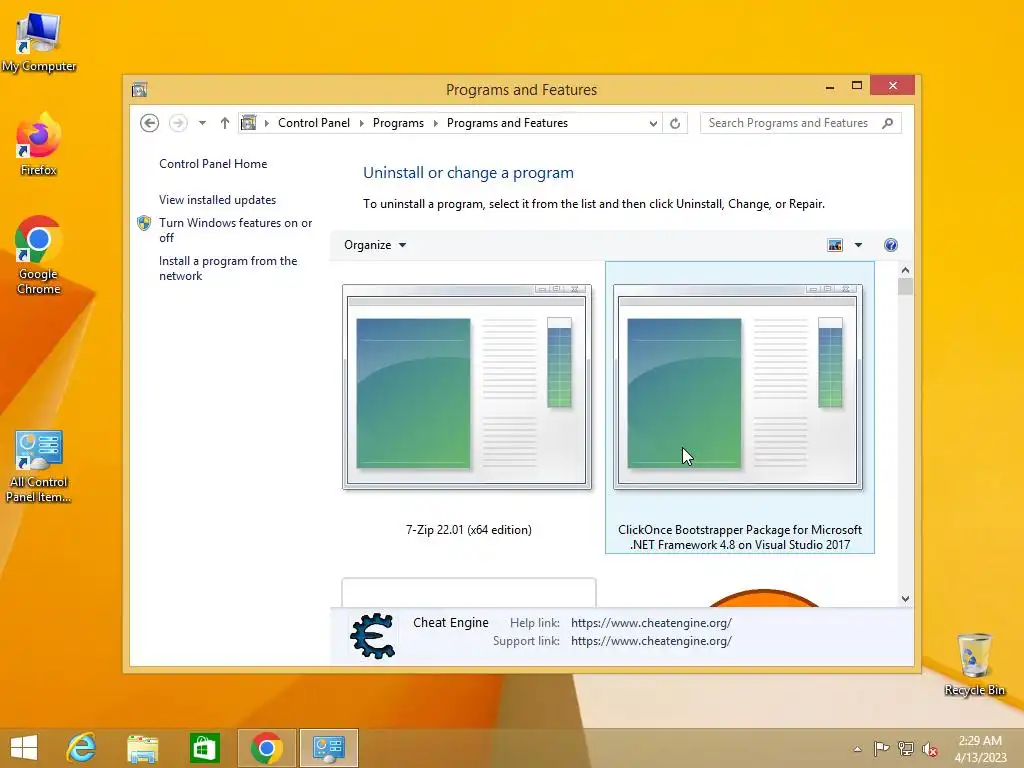
Task: Open the view options dropdown arrow
Action: pos(858,245)
